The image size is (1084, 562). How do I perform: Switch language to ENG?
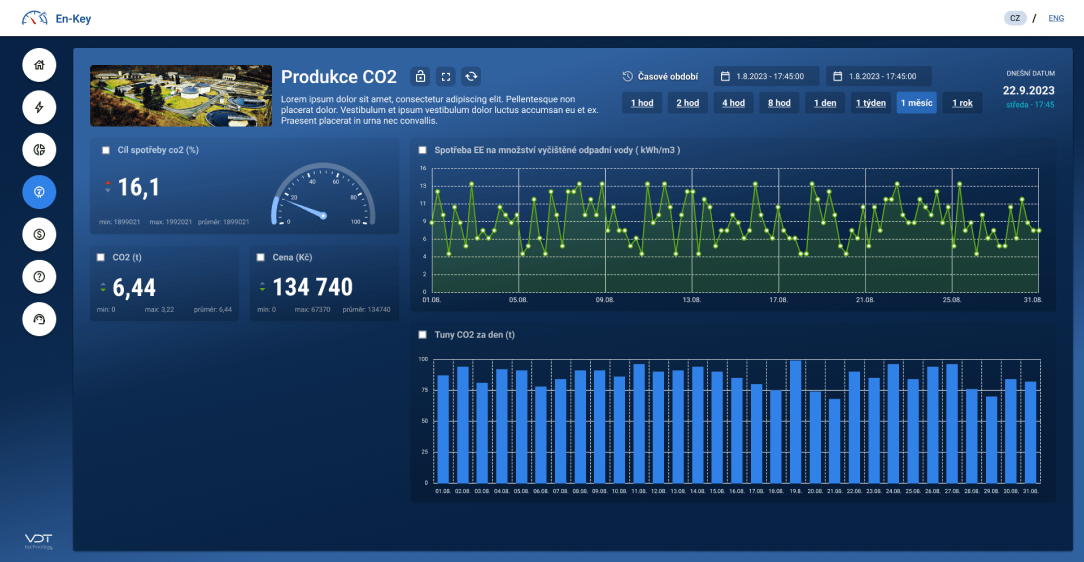click(1056, 18)
